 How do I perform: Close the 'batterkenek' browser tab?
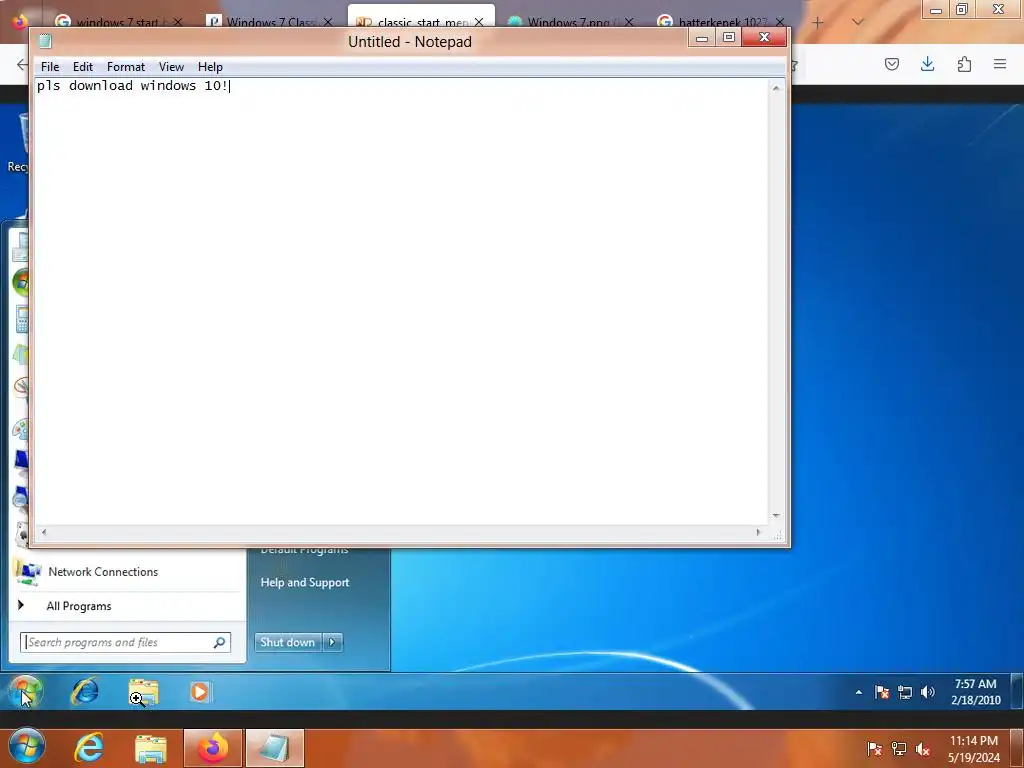coord(779,22)
